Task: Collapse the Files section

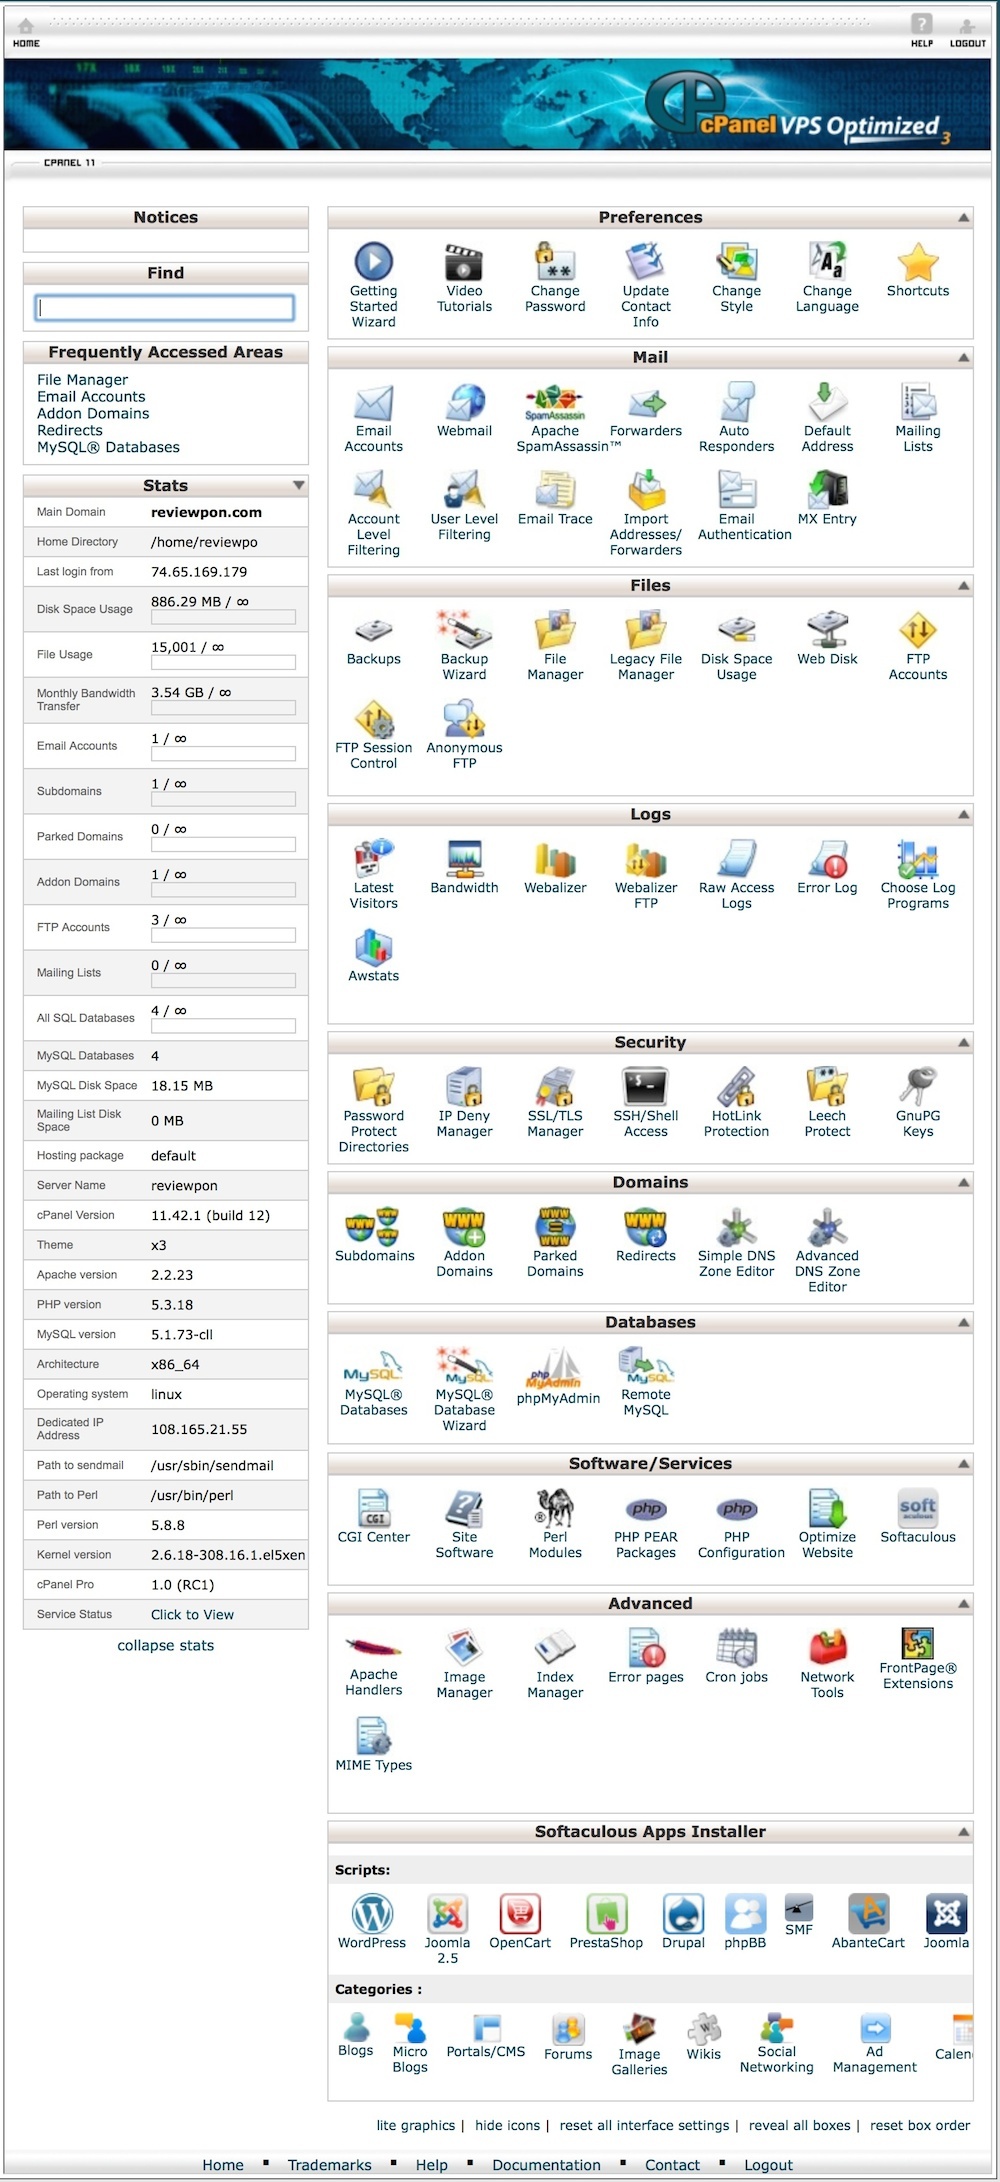Action: (964, 585)
